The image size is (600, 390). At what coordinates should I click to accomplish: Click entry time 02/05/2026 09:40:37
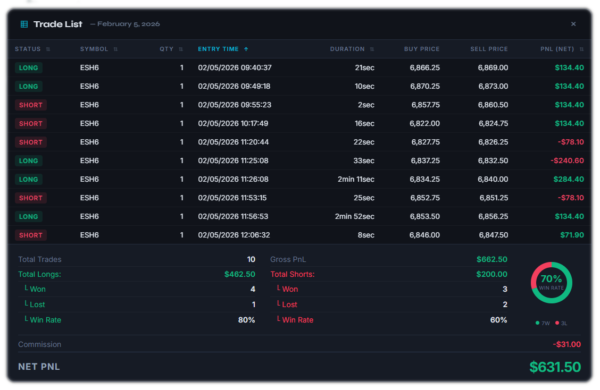pyautogui.click(x=235, y=68)
